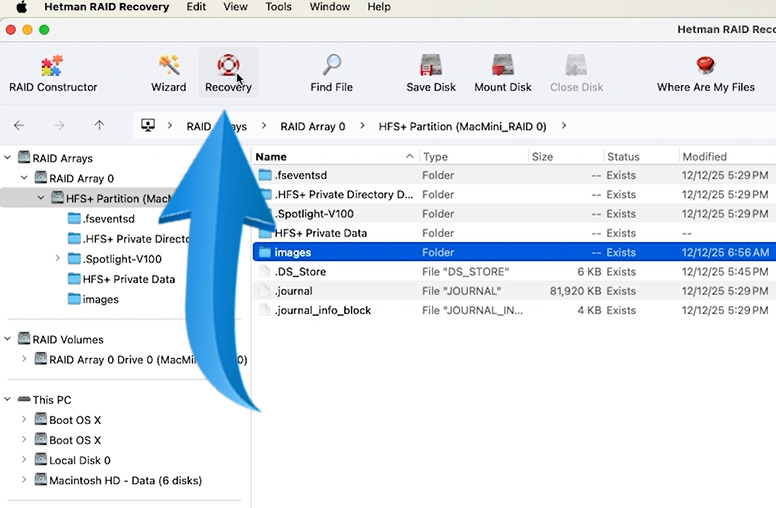Select the images folder in file list

[x=514, y=253]
